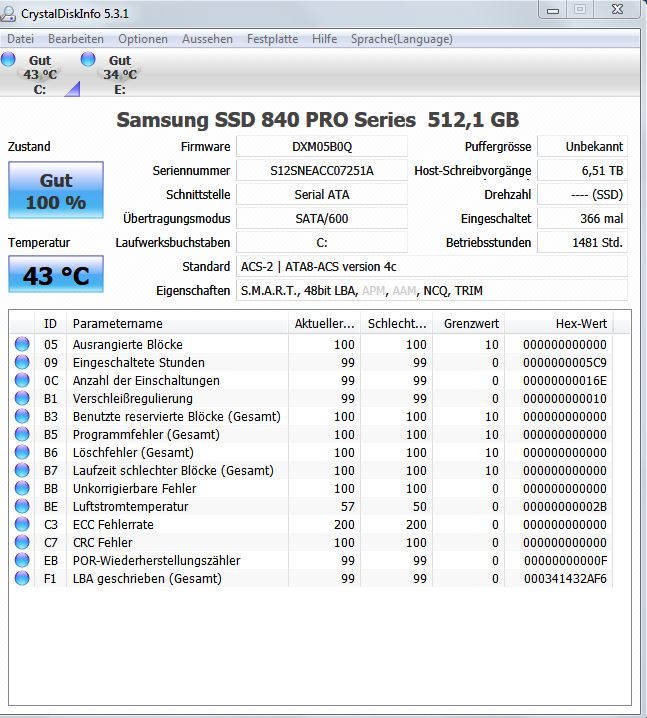
Task: Minimize the CrystalDiskInfo window
Action: pos(553,10)
